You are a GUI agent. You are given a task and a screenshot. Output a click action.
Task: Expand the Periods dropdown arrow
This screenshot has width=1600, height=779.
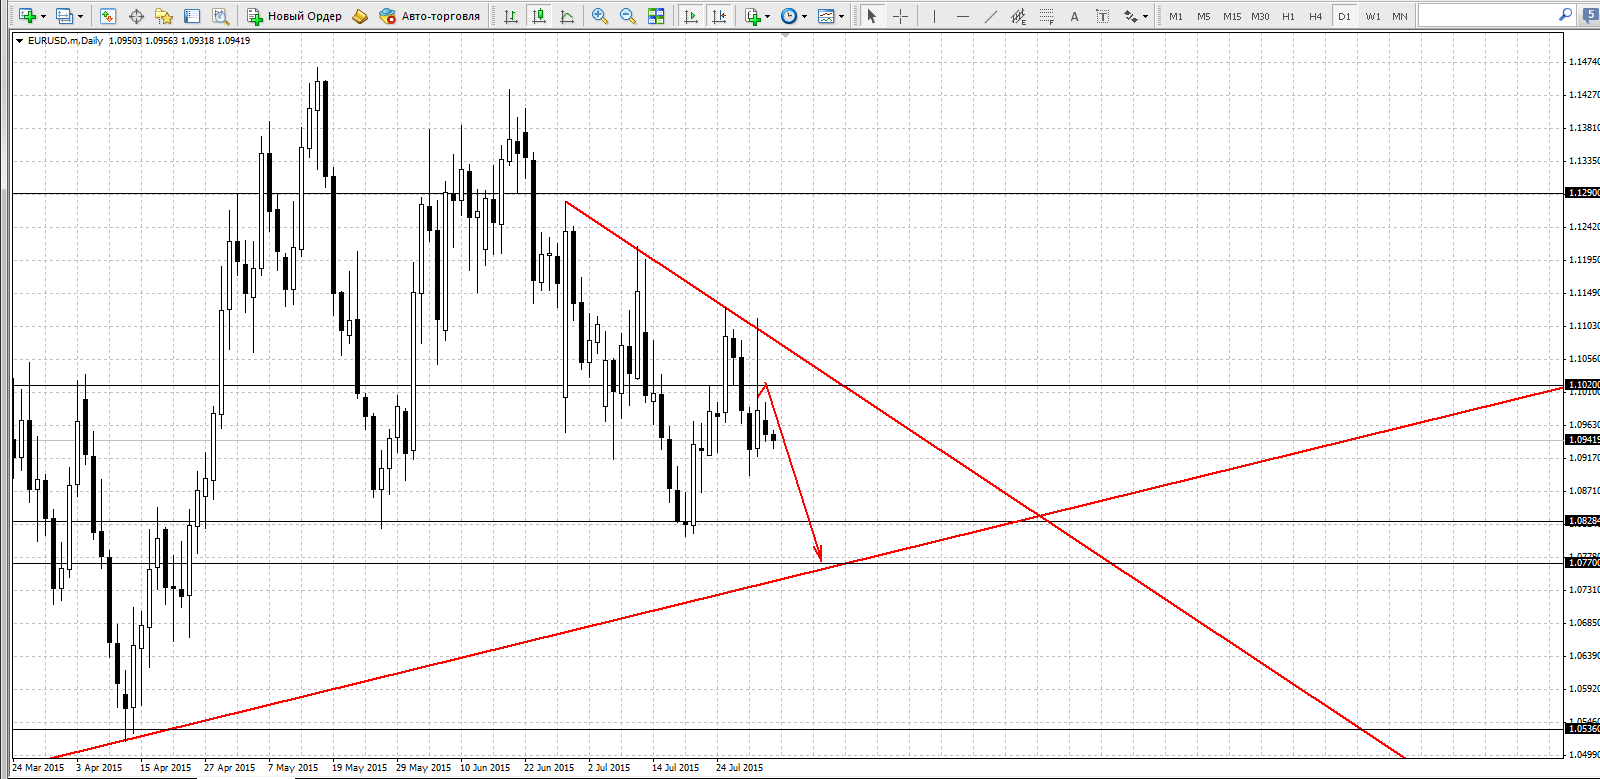click(804, 16)
